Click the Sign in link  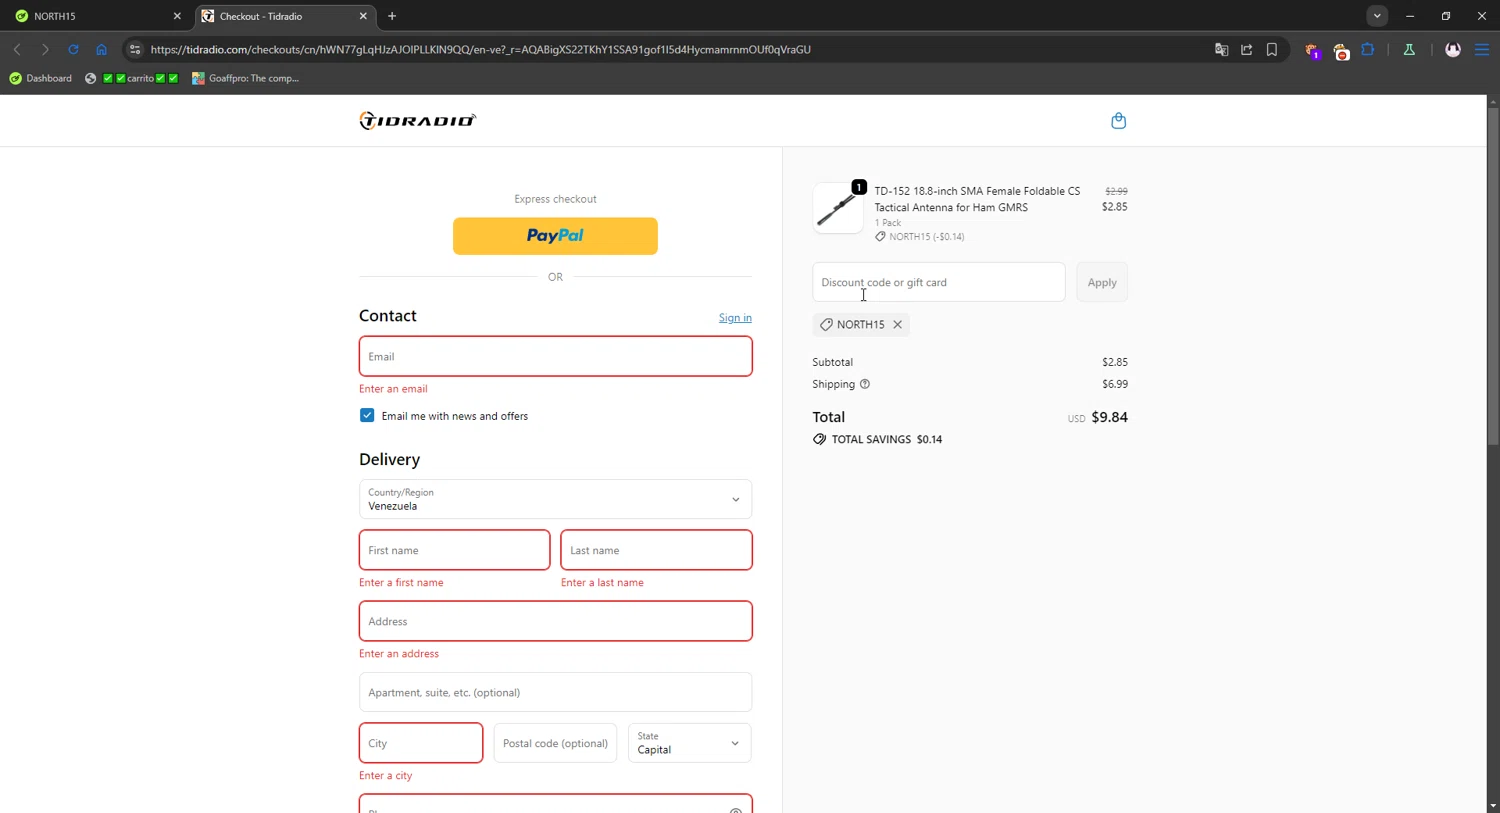[735, 318]
